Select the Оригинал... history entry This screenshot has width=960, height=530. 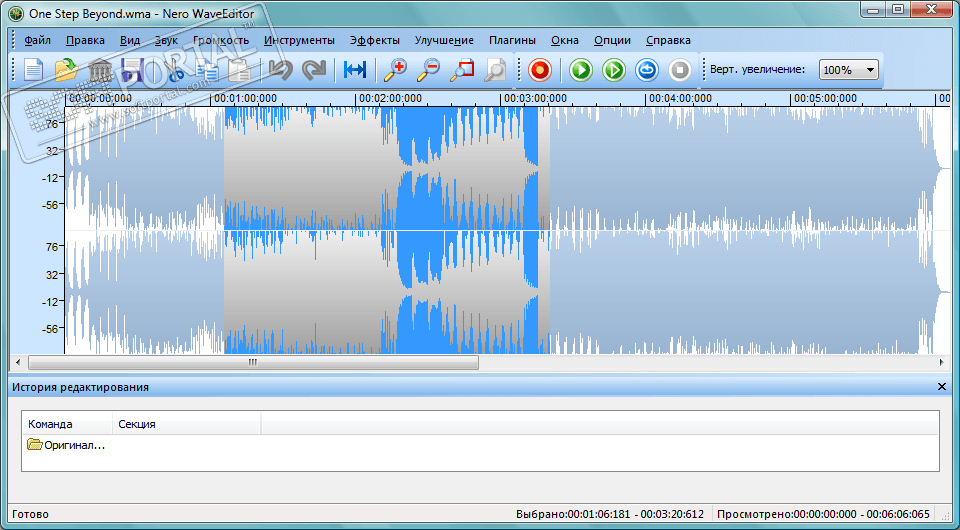66,445
